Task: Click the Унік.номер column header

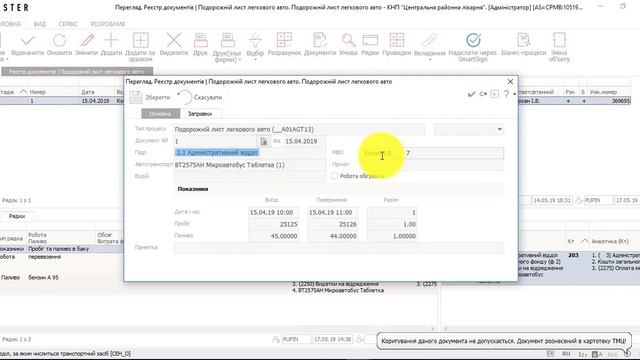Action: 603,92
